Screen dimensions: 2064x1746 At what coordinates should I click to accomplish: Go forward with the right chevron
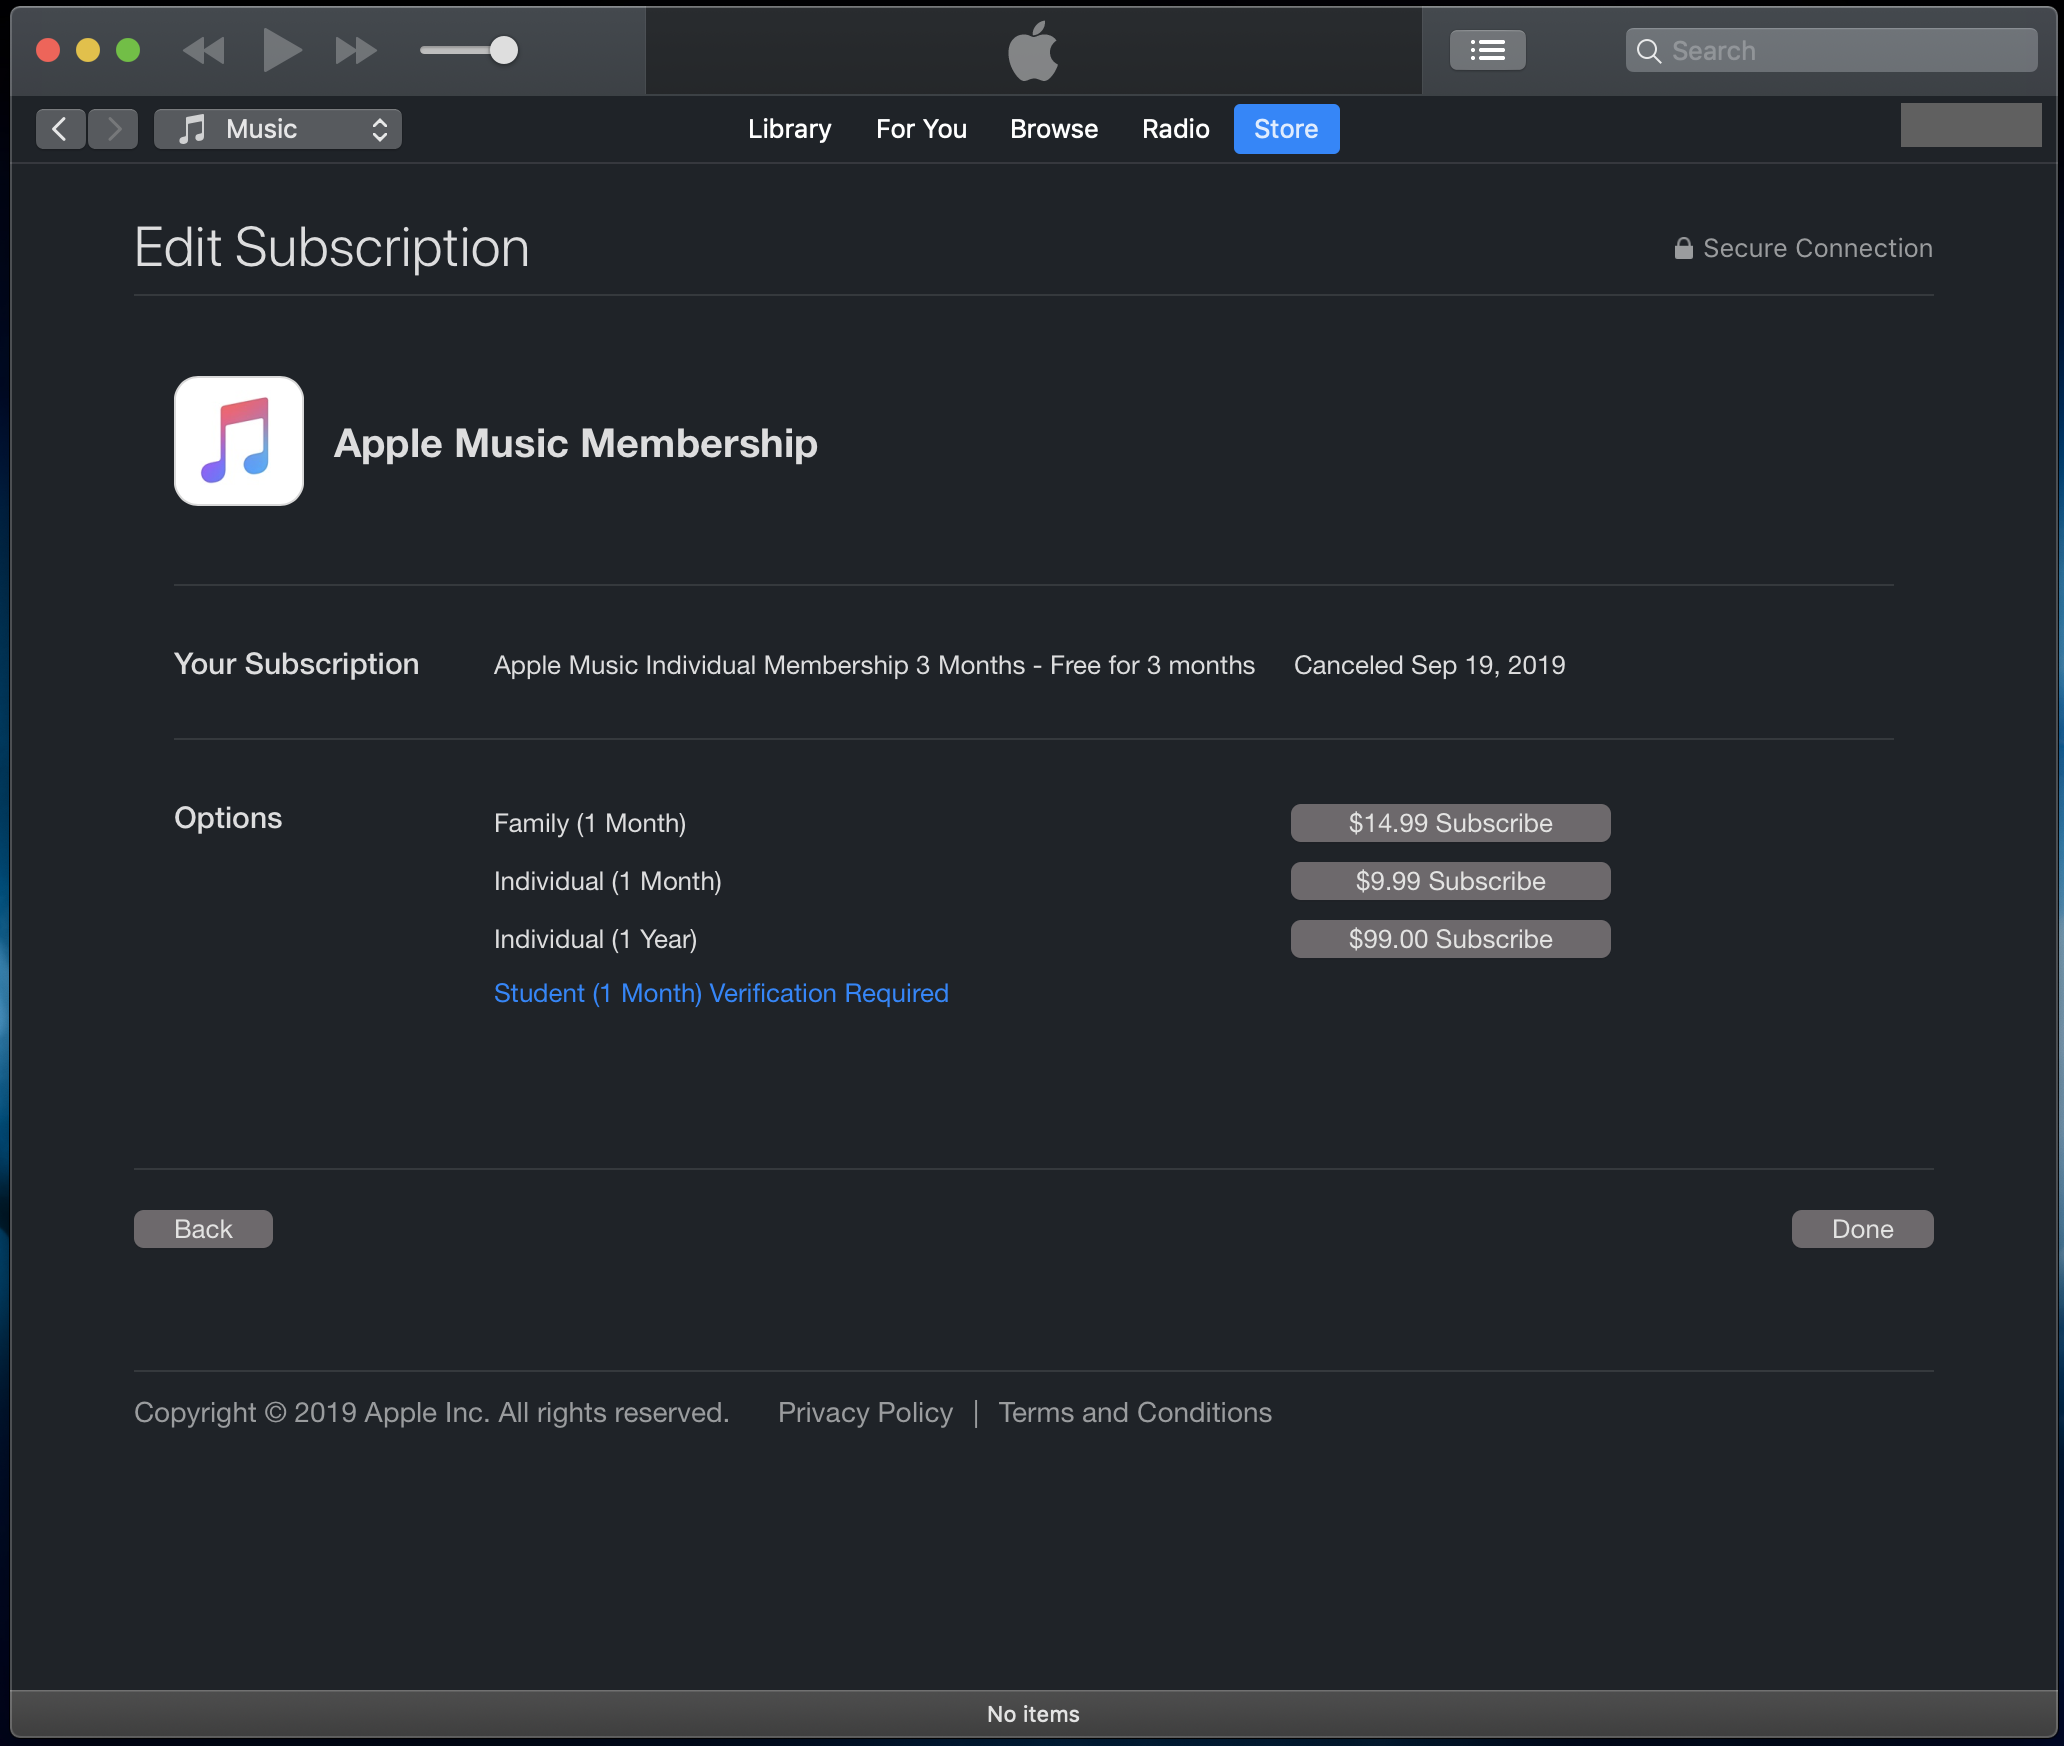(x=113, y=129)
